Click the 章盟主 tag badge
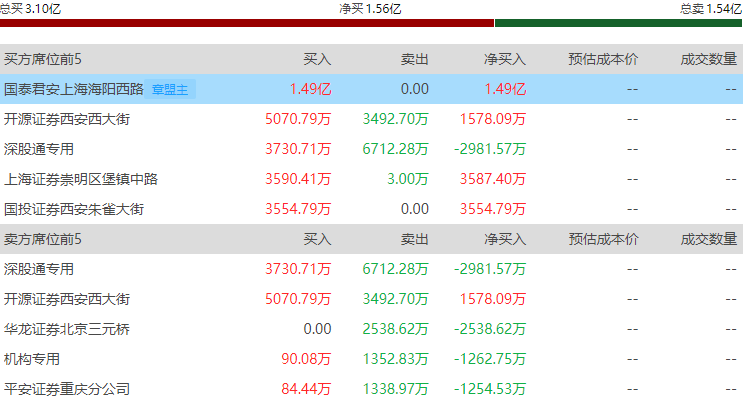 click(x=170, y=89)
